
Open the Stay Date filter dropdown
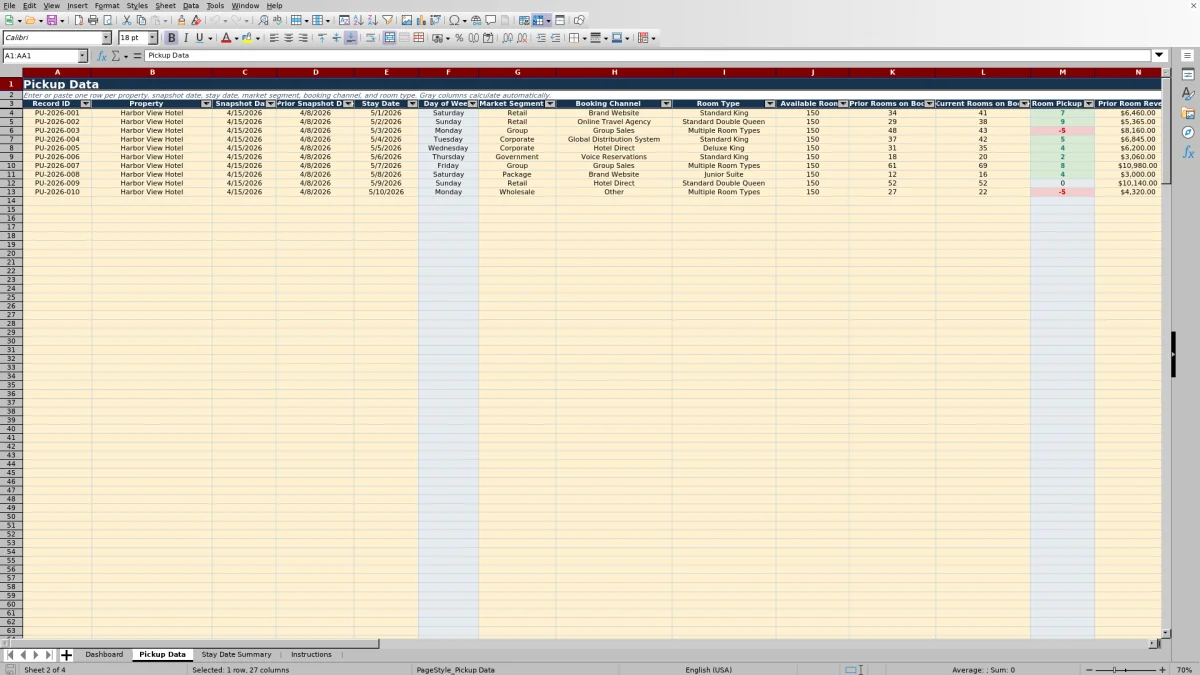413,104
